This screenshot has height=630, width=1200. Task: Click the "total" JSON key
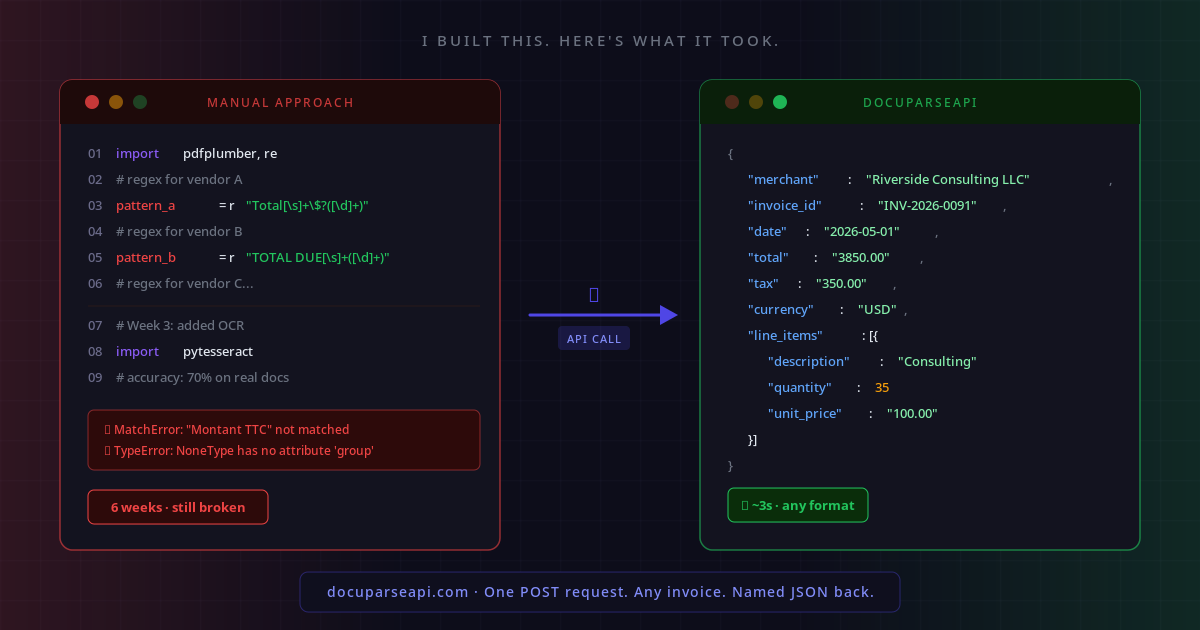tap(769, 258)
